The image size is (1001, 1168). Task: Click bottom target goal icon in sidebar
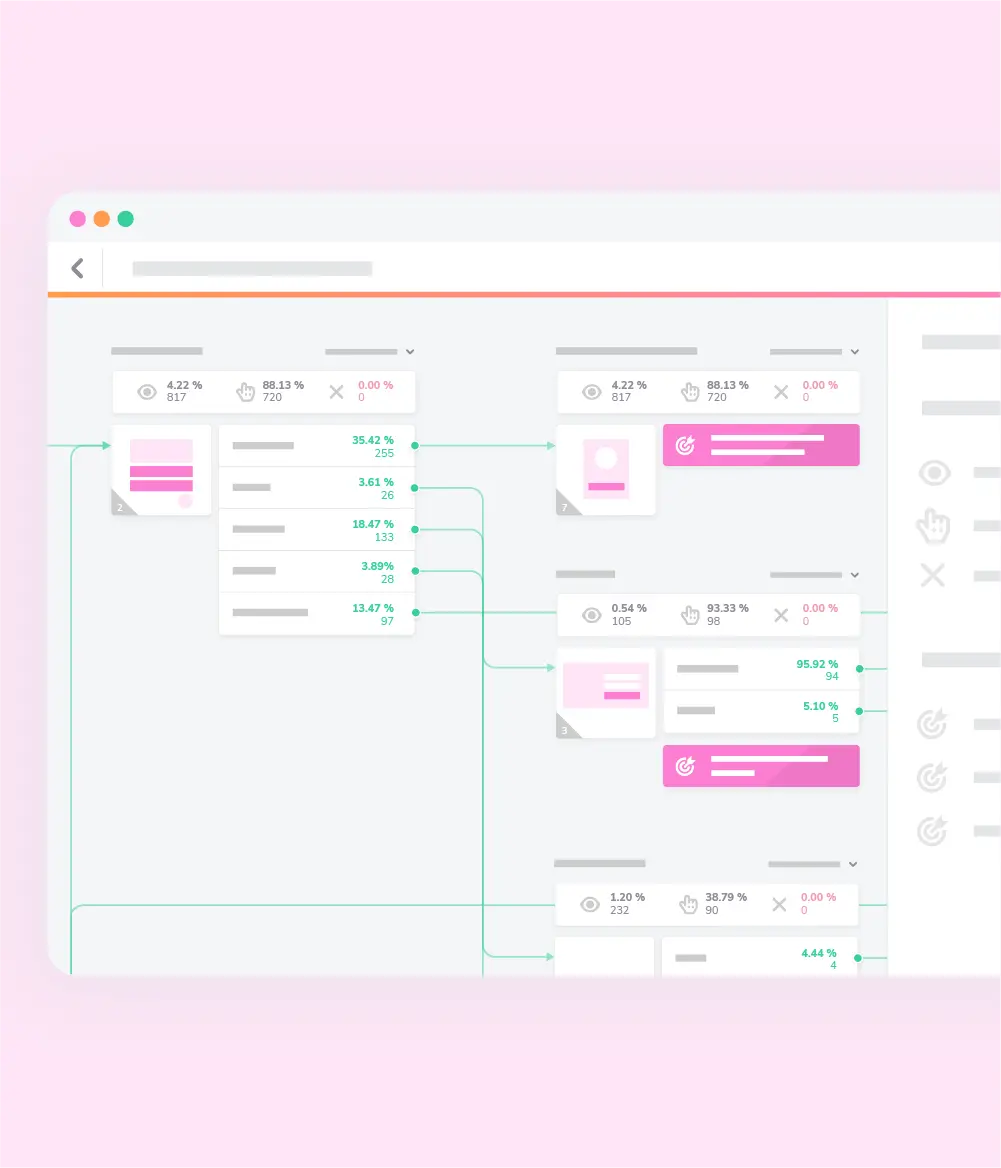point(932,830)
